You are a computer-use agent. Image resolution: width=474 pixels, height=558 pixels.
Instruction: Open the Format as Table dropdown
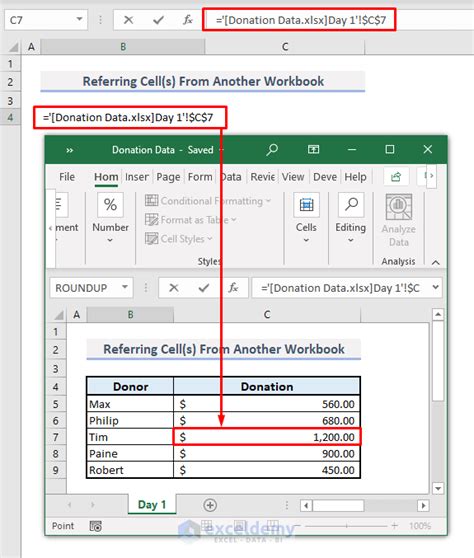point(191,220)
